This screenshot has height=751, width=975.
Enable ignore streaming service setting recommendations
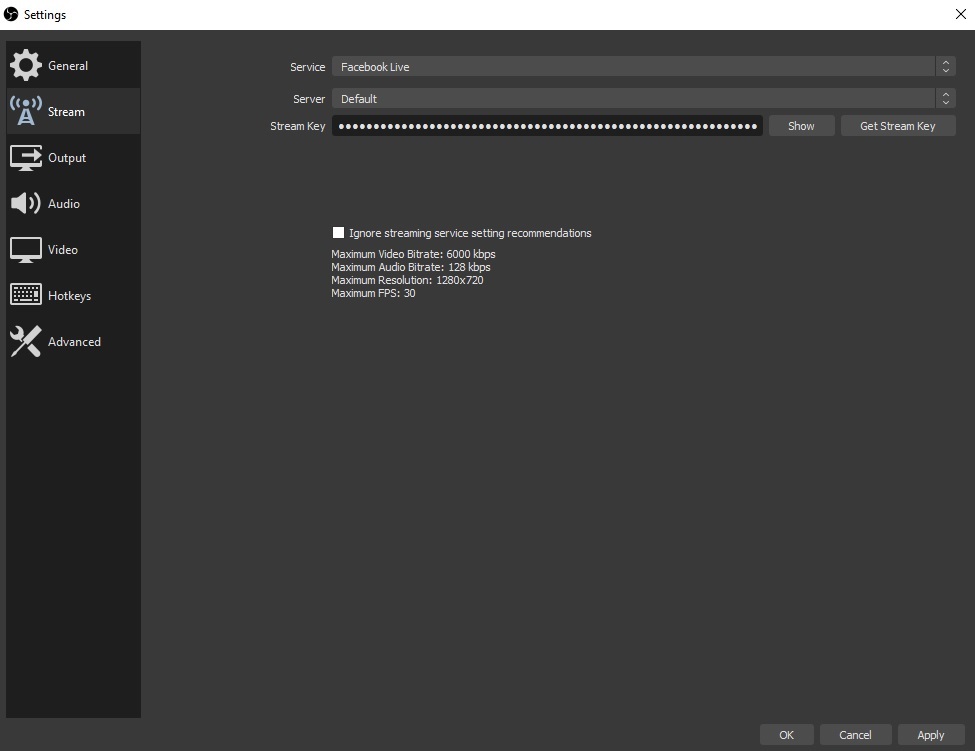click(x=338, y=232)
